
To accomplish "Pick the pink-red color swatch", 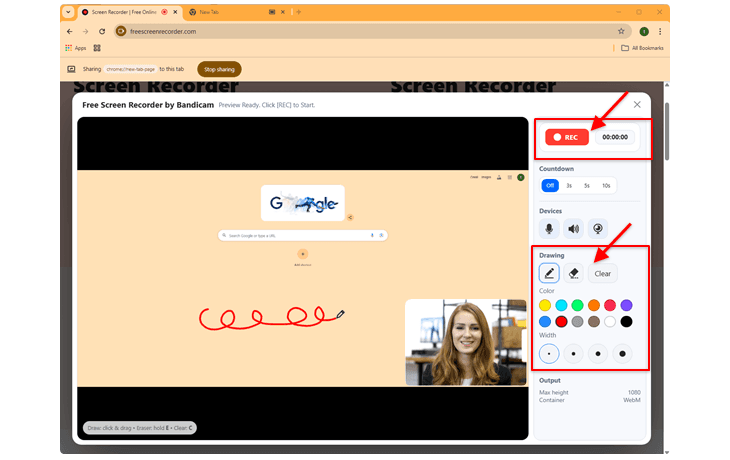I will click(x=610, y=305).
